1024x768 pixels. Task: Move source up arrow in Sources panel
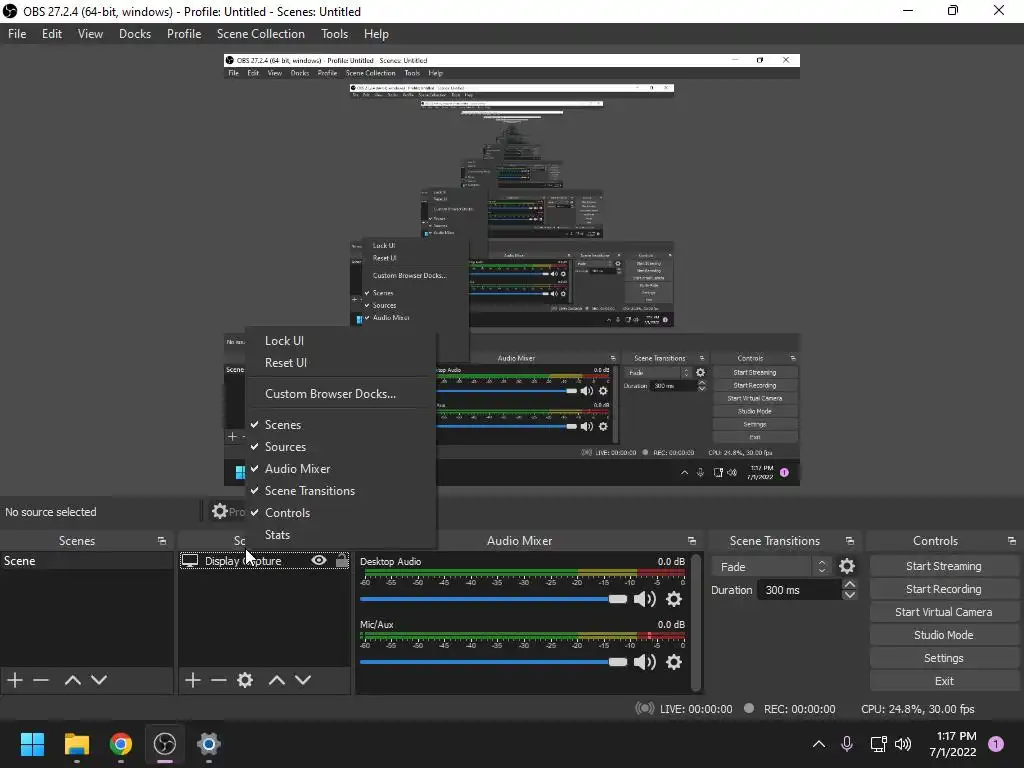[277, 680]
